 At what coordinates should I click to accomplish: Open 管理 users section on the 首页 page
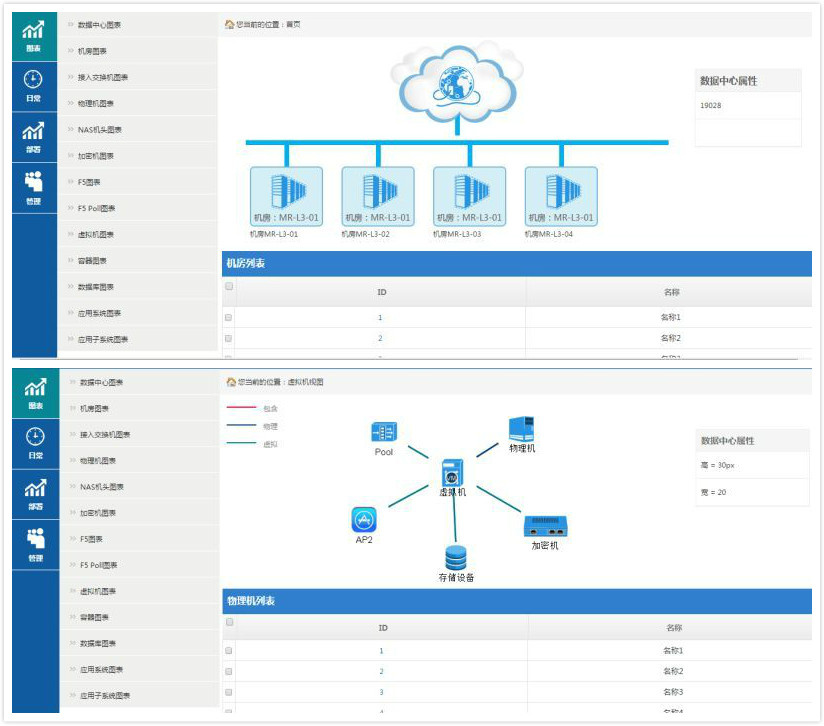click(34, 188)
